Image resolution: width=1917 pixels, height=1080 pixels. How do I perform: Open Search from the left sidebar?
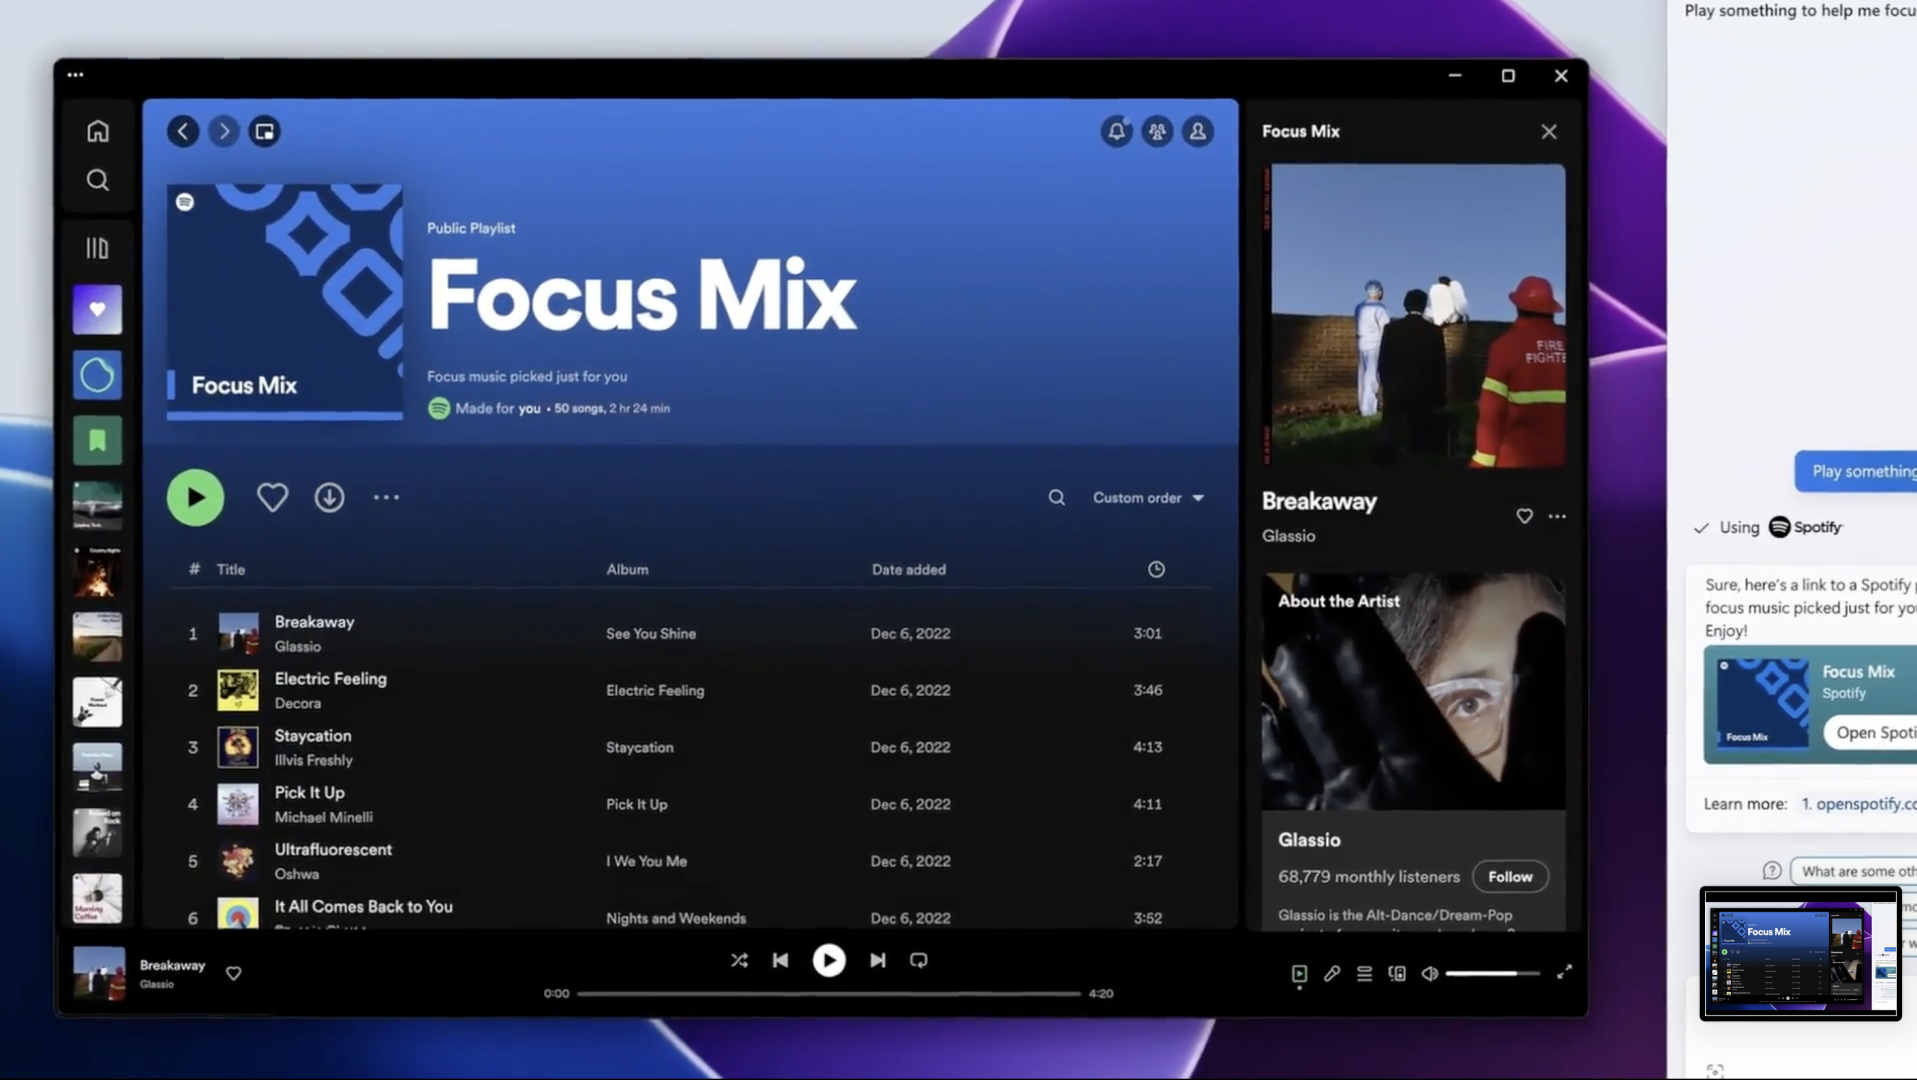[97, 180]
